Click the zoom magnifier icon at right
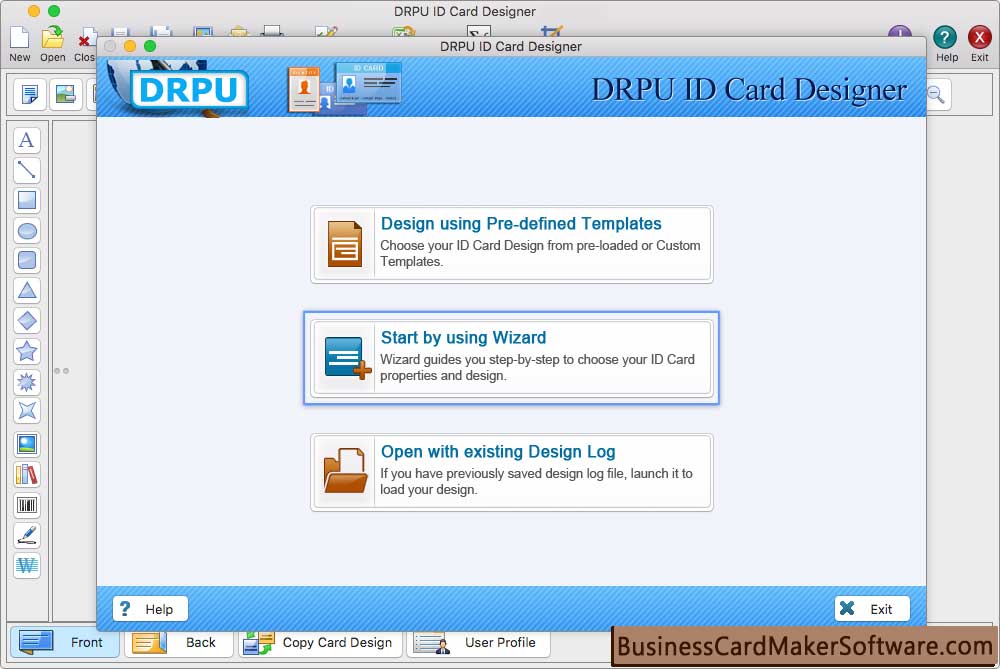Screen dimensions: 1000x669 pyautogui.click(x=938, y=94)
